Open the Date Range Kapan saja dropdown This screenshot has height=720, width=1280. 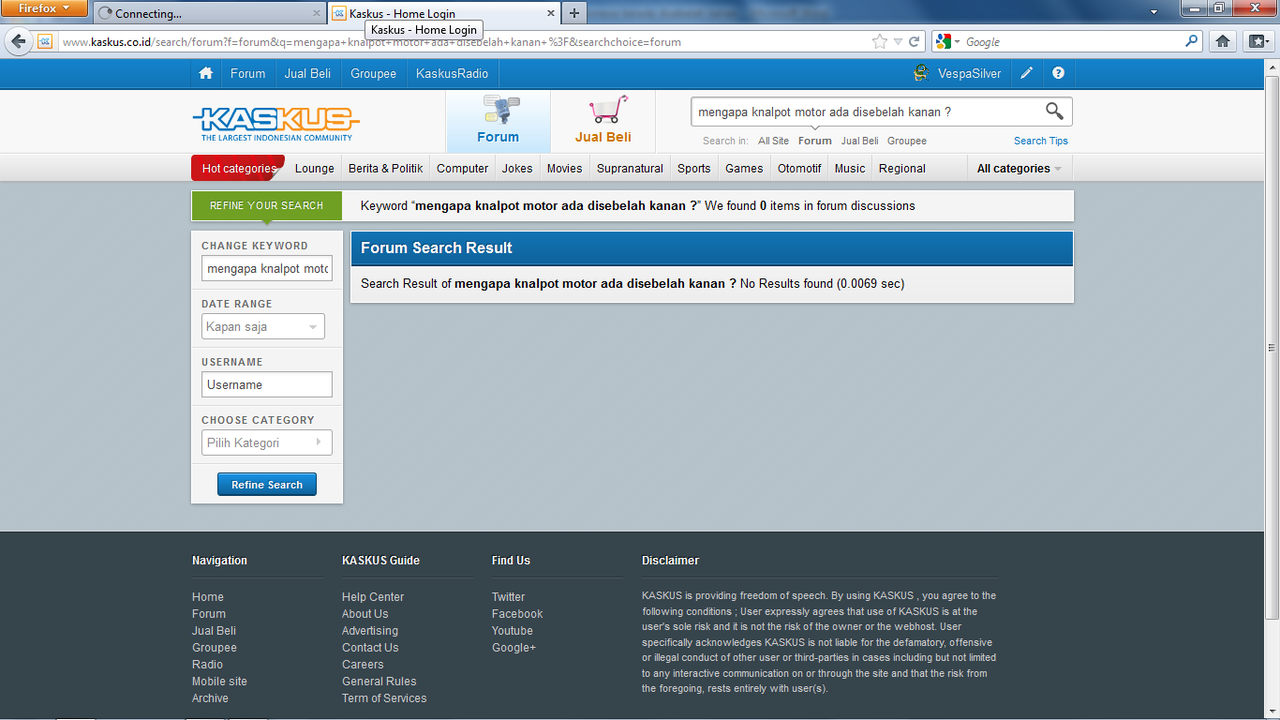pyautogui.click(x=263, y=327)
